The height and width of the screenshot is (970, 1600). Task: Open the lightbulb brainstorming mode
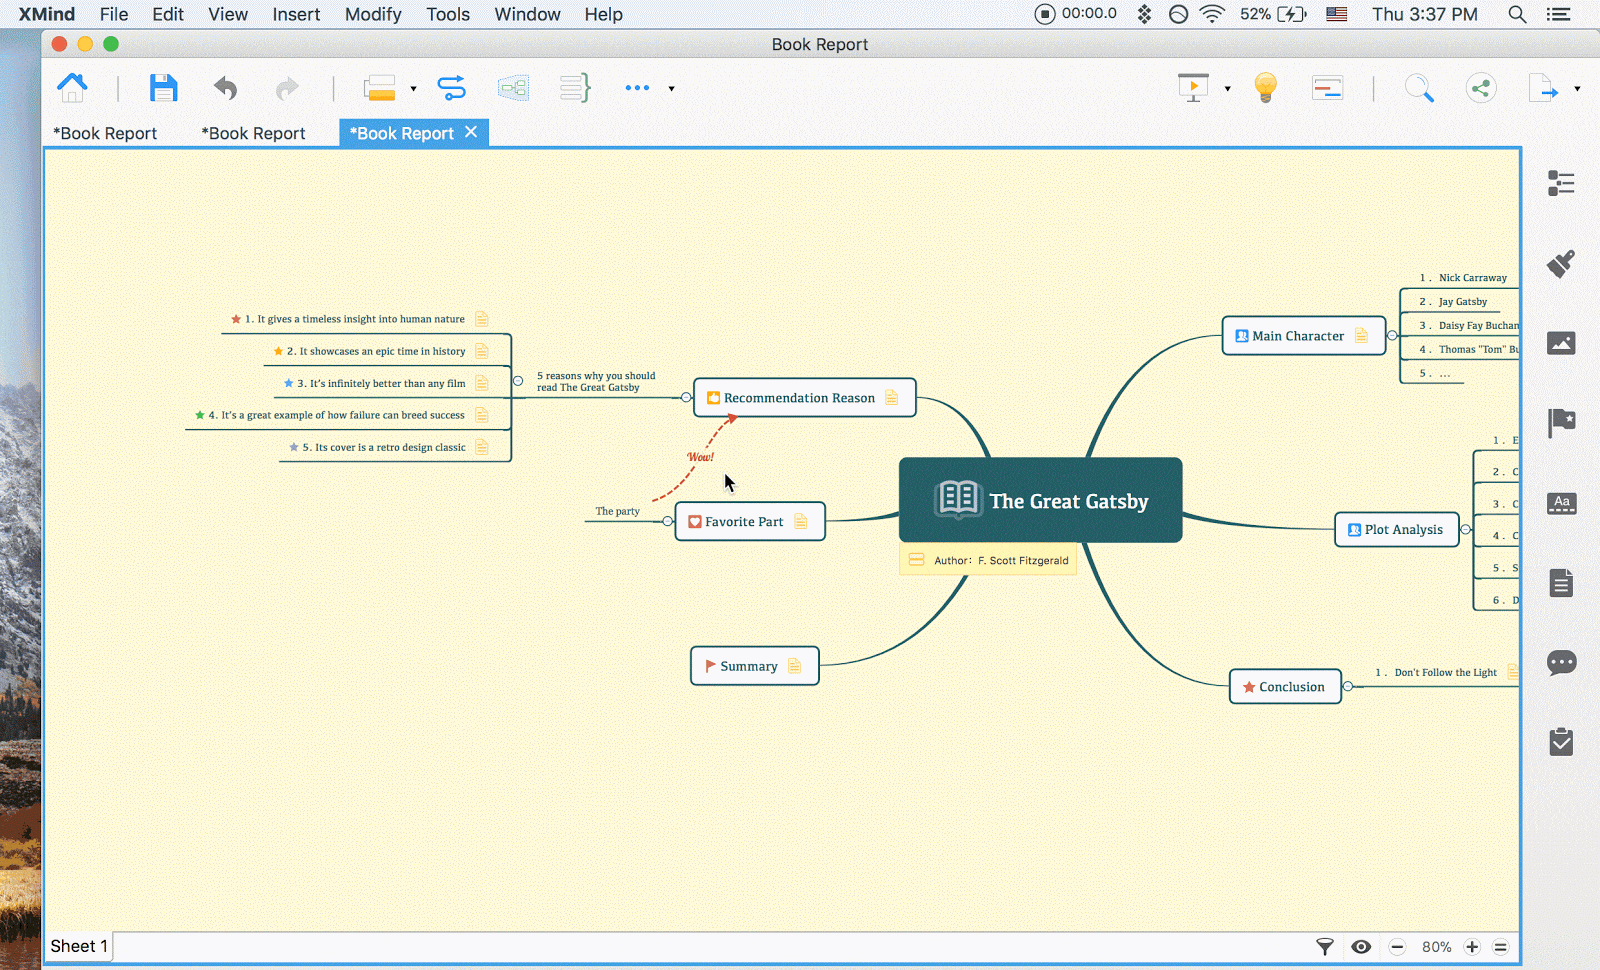[1265, 88]
